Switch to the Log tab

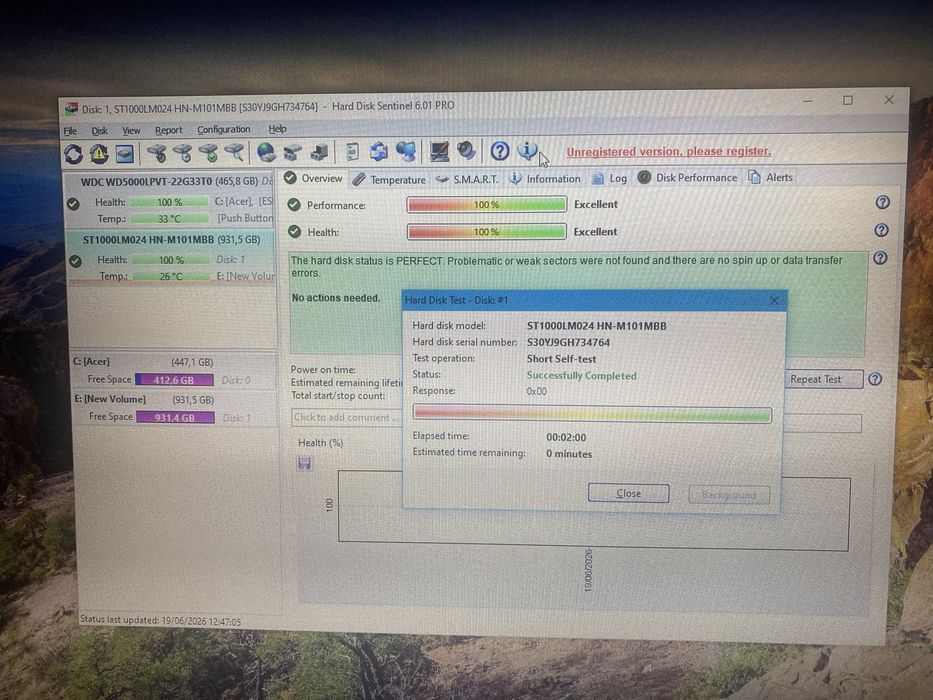click(x=609, y=178)
